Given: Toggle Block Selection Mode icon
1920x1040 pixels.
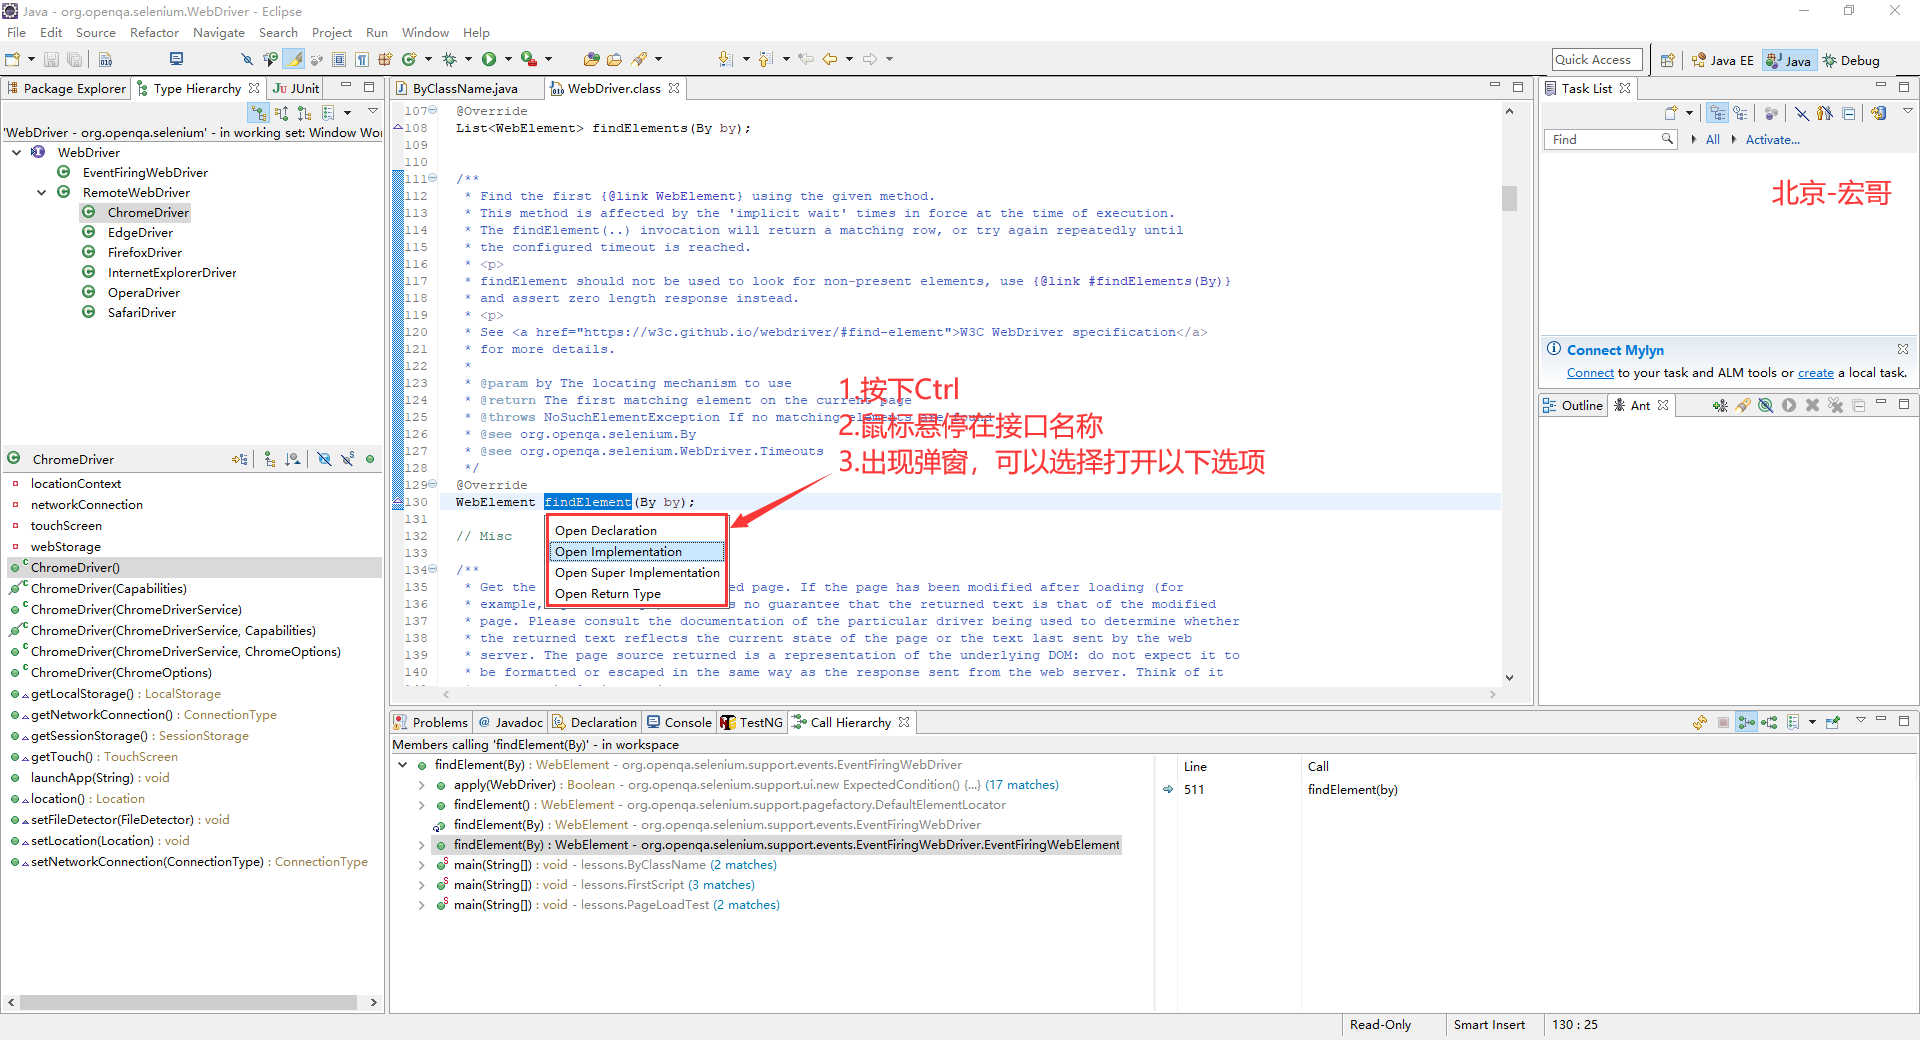Looking at the screenshot, I should 339,60.
